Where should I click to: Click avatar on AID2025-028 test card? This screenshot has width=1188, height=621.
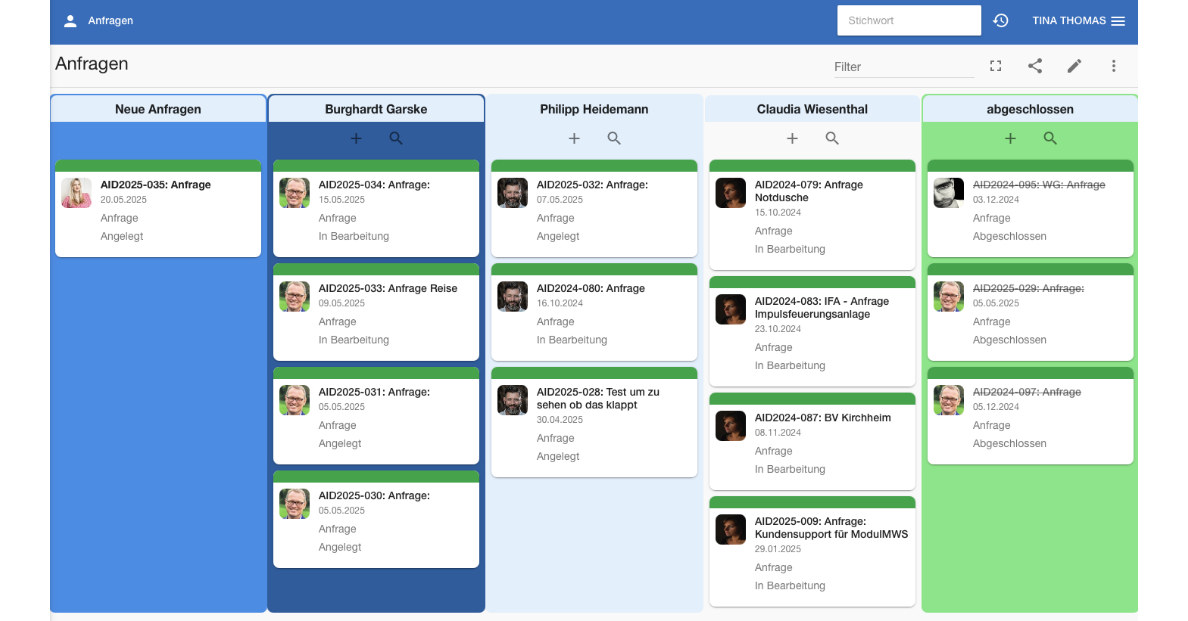pos(512,400)
